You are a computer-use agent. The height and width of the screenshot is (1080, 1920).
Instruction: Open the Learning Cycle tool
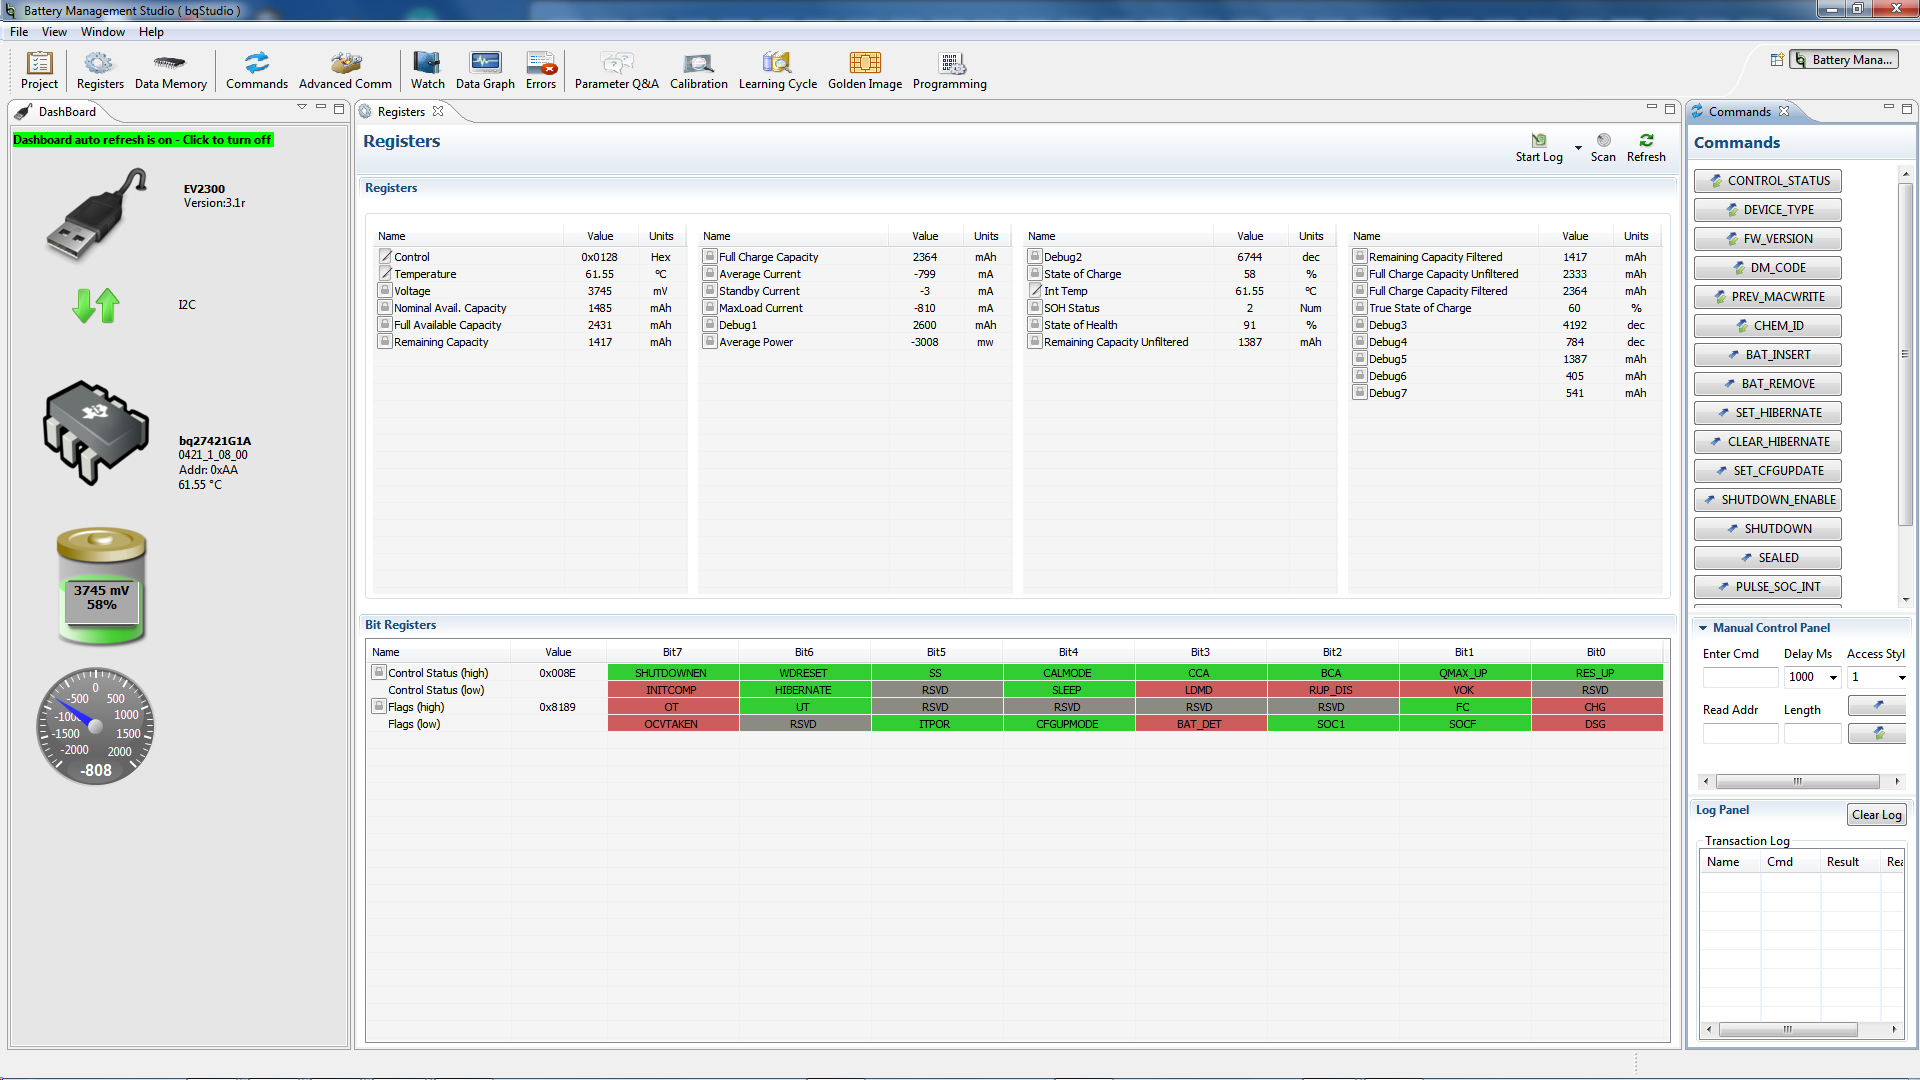click(777, 71)
